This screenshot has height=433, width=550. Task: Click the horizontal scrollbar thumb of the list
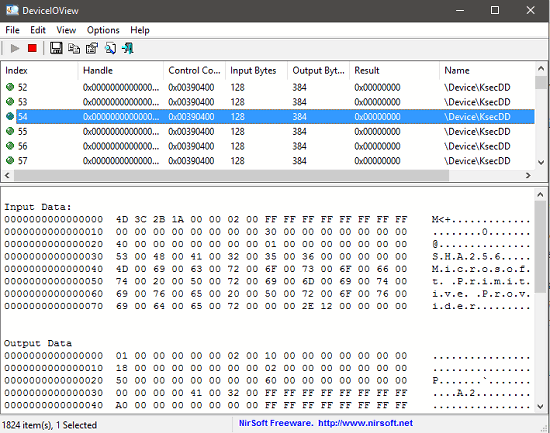tap(231, 175)
